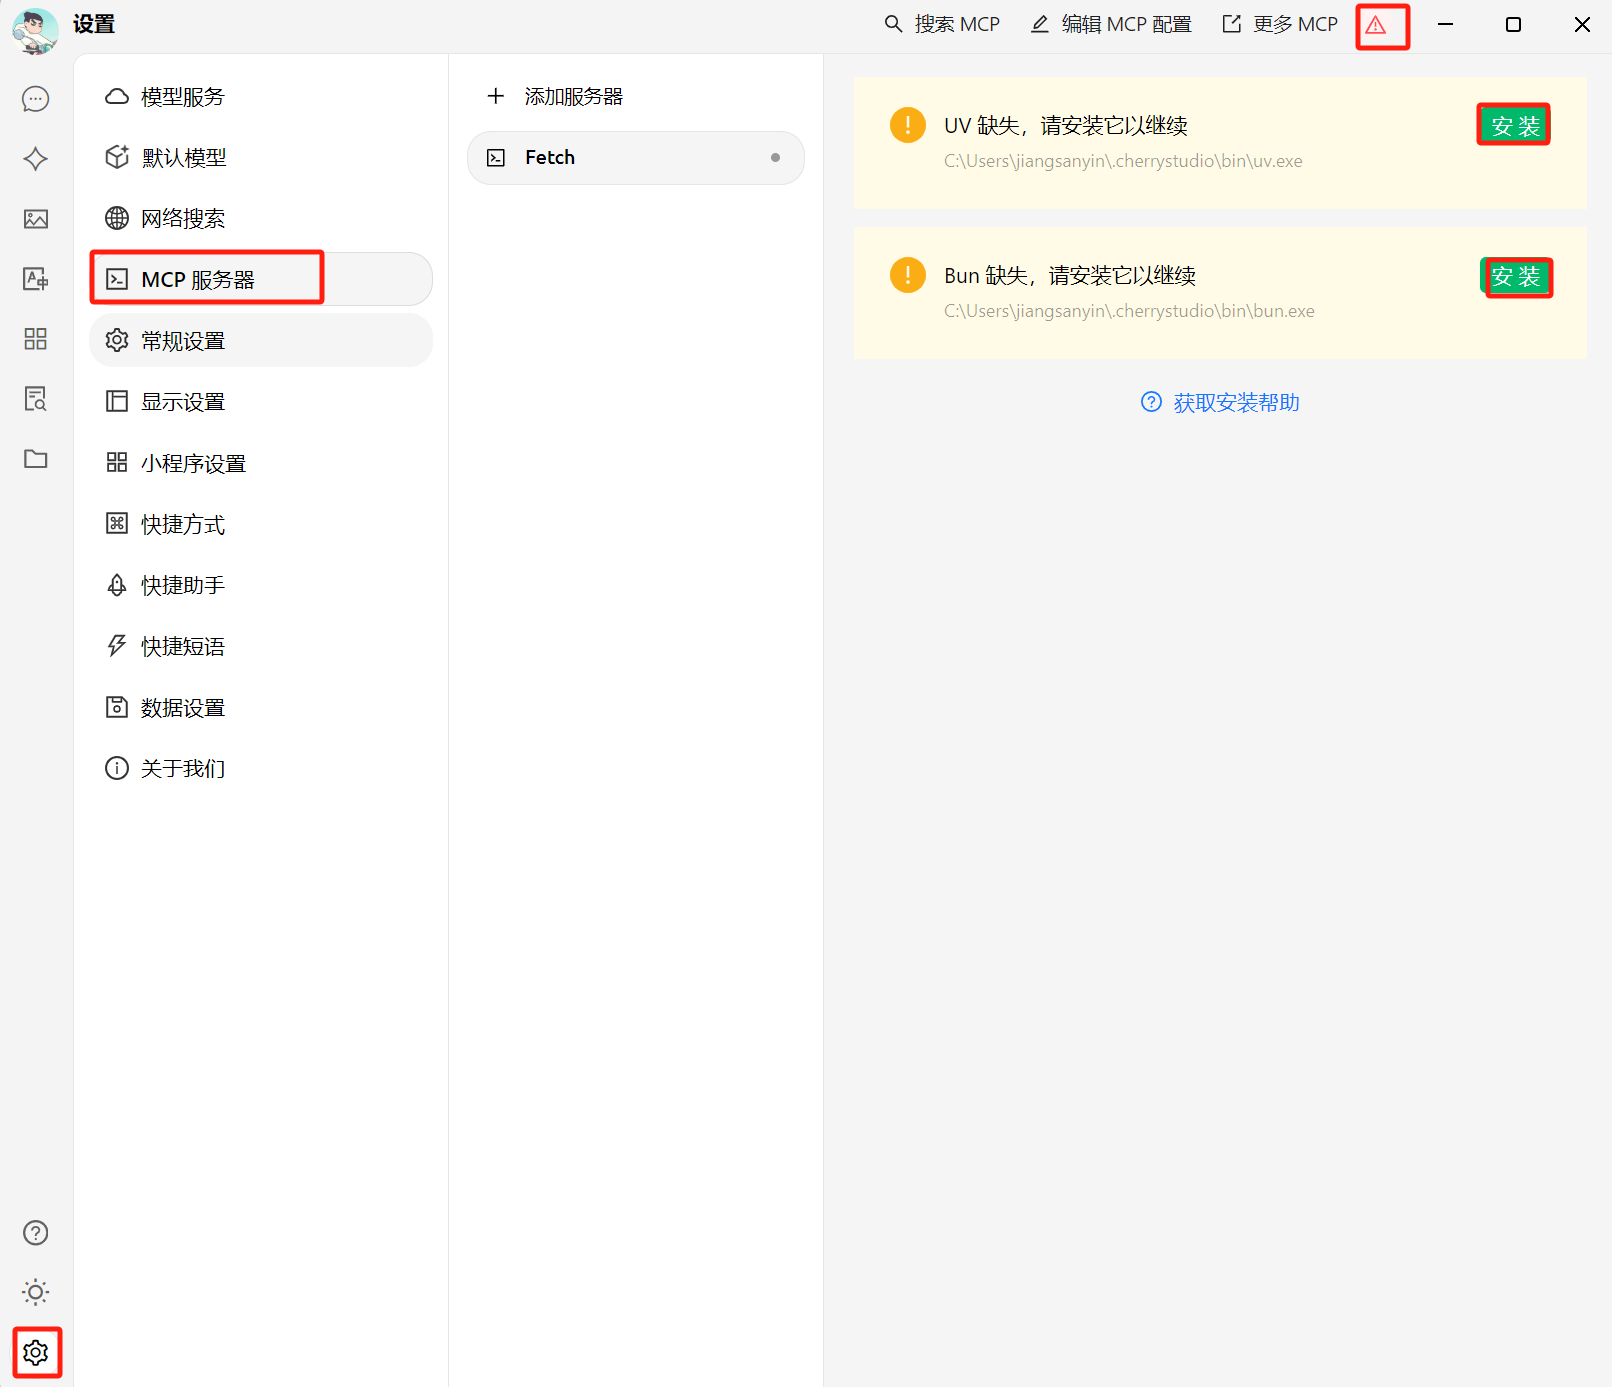This screenshot has width=1612, height=1387.
Task: Open the translate sidebar icon
Action: tap(36, 279)
